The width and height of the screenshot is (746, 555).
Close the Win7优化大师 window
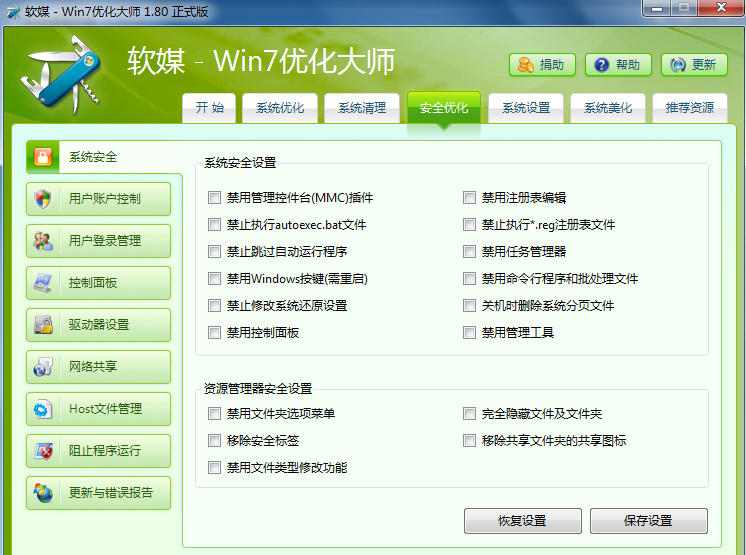pyautogui.click(x=721, y=8)
